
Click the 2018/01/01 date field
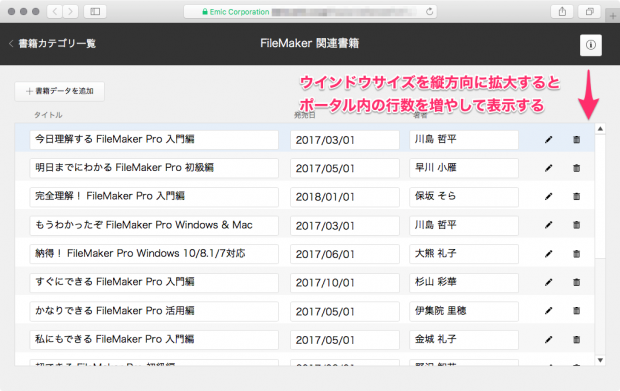tap(345, 197)
